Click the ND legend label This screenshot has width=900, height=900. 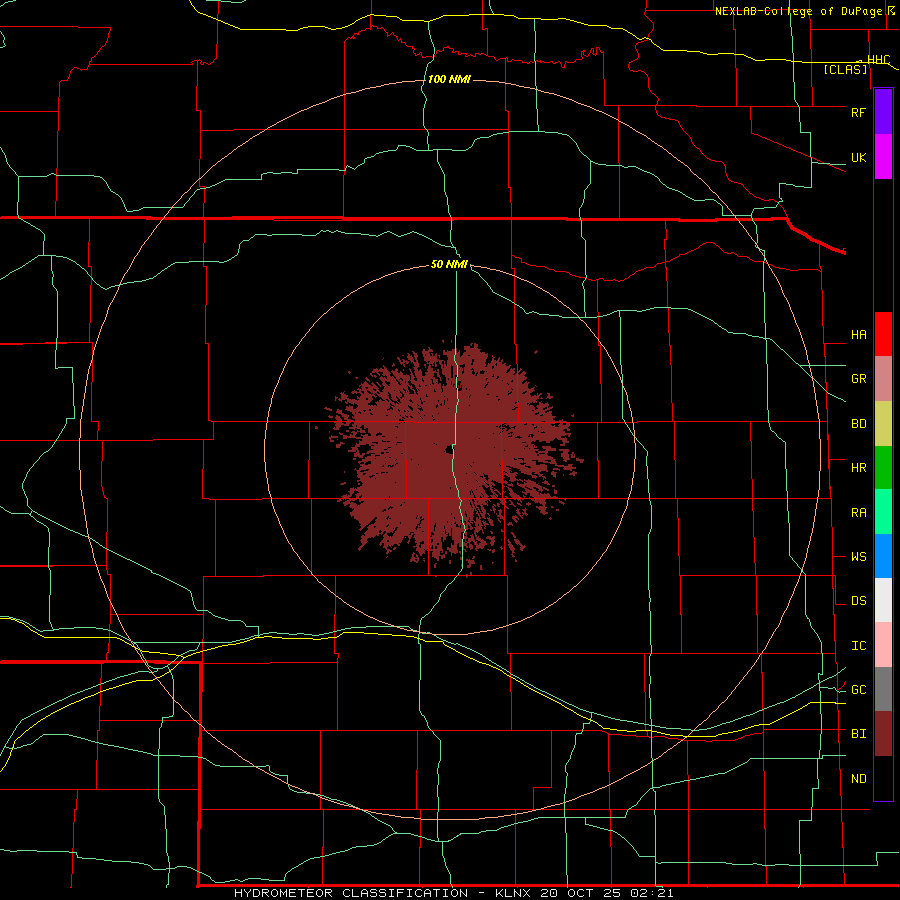pos(858,779)
